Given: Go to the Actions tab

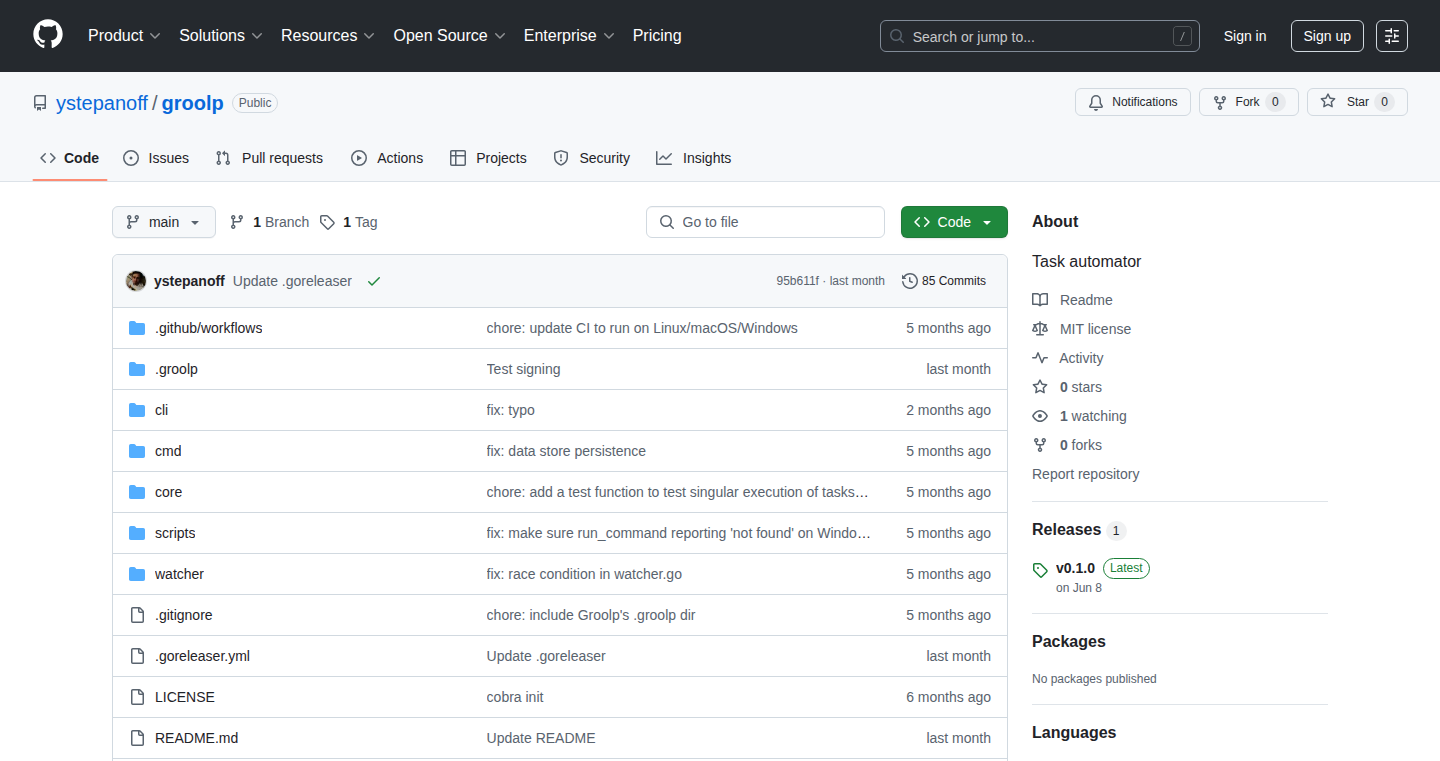Looking at the screenshot, I should click(387, 158).
